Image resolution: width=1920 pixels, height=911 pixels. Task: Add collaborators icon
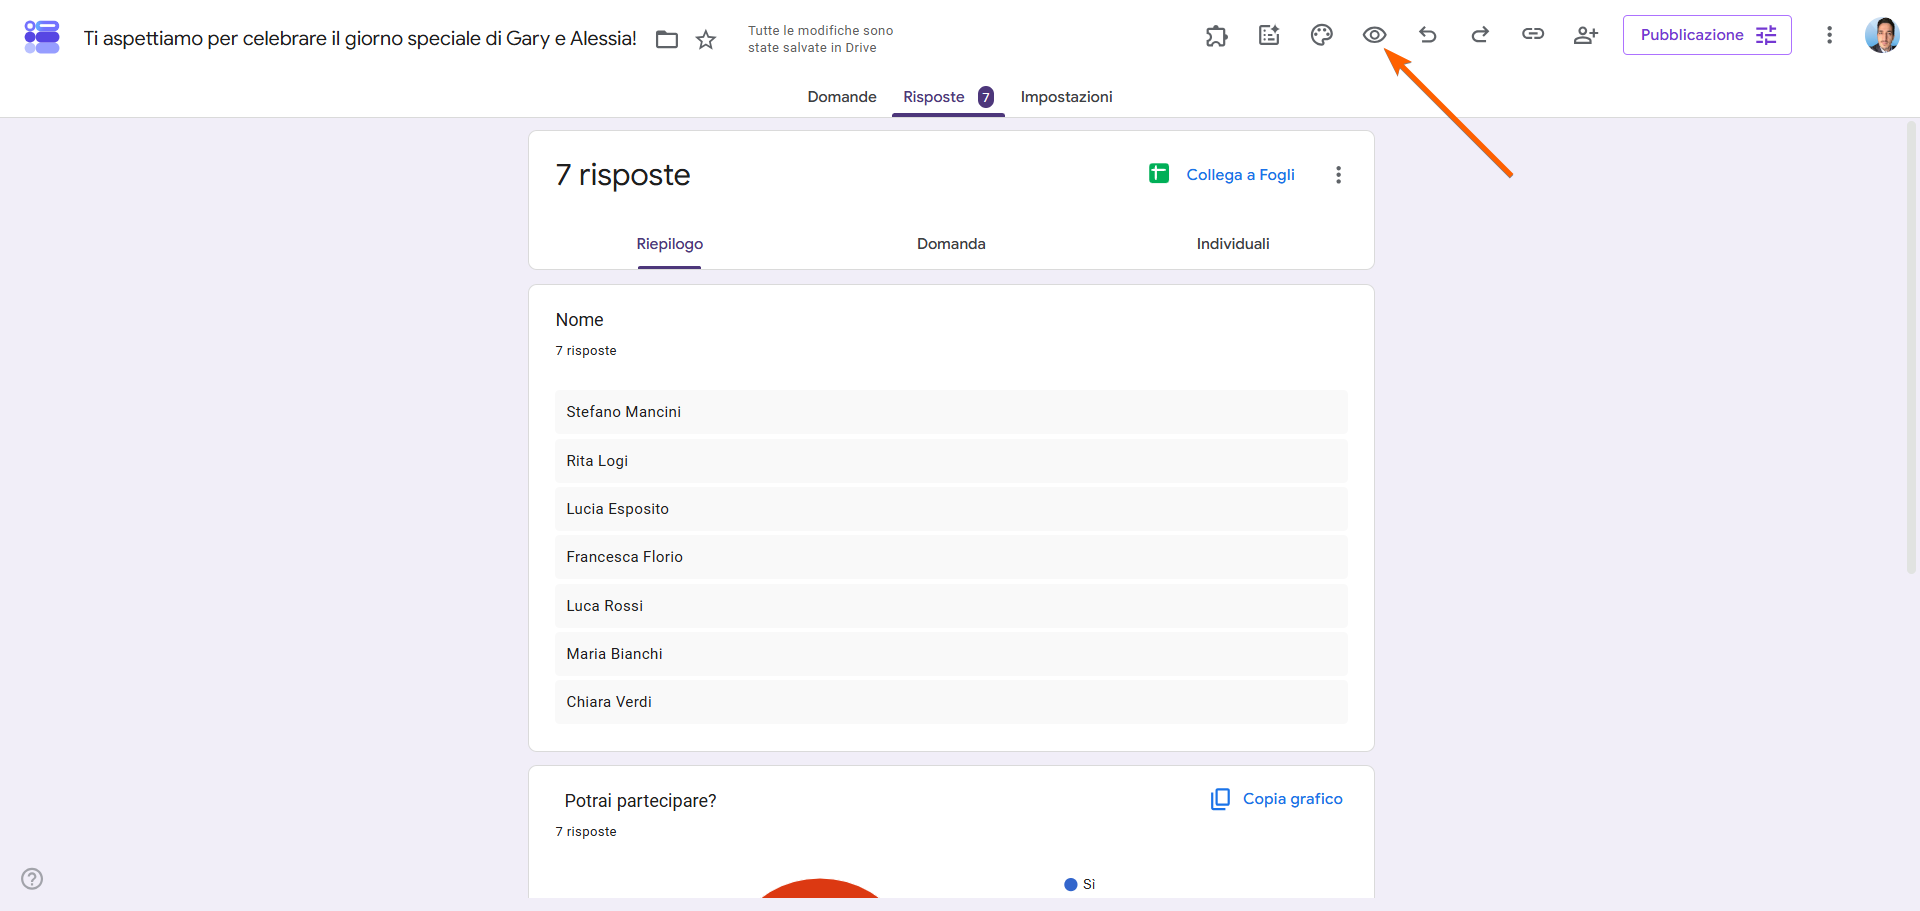tap(1586, 36)
